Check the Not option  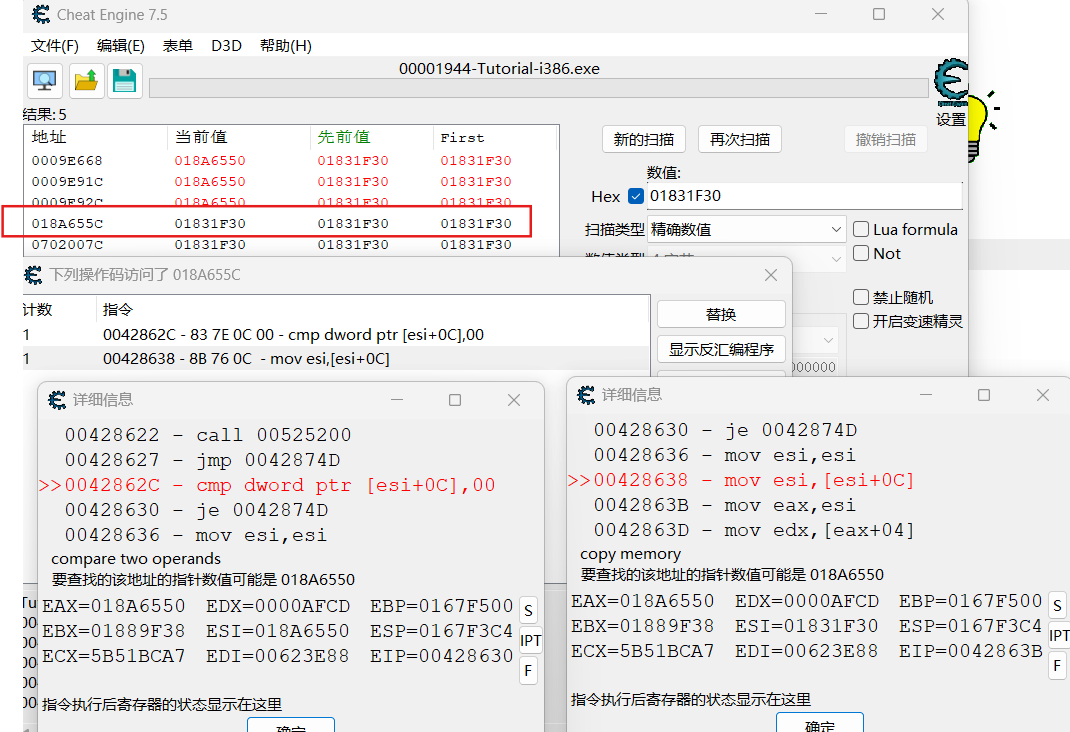coord(861,254)
